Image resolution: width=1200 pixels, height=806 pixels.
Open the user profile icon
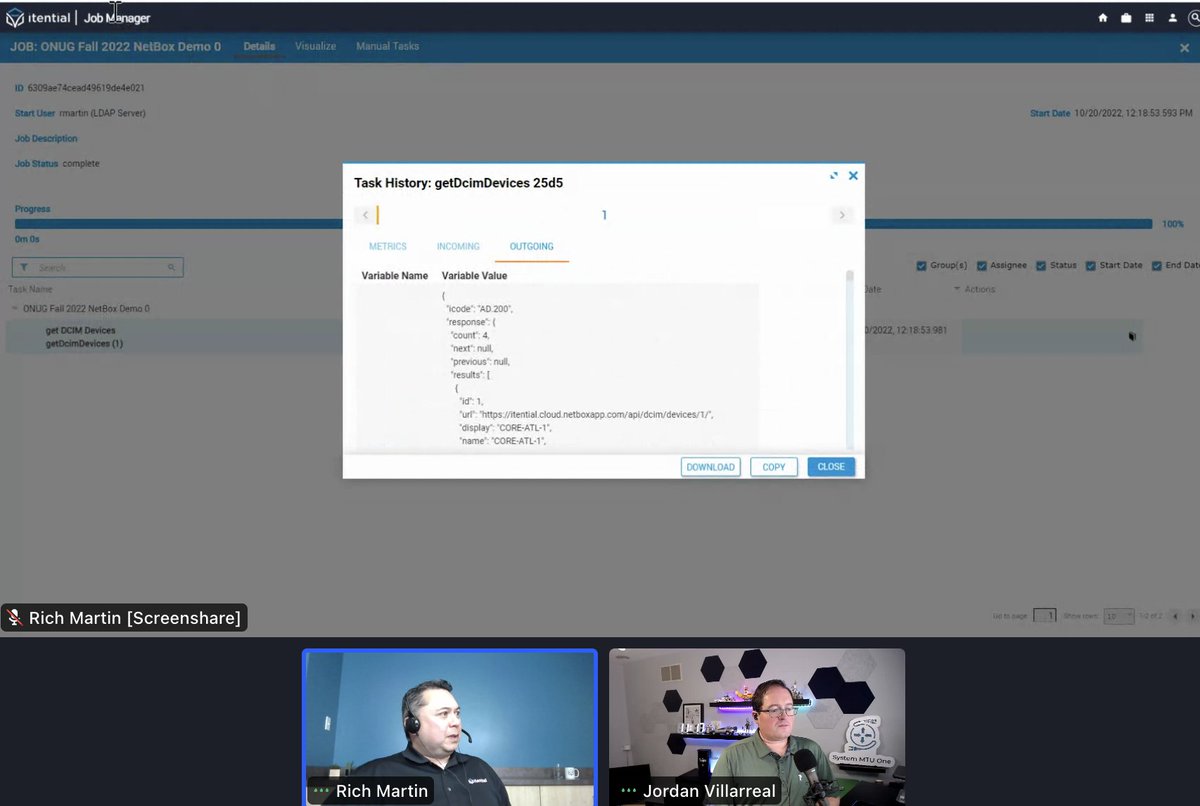point(1172,18)
